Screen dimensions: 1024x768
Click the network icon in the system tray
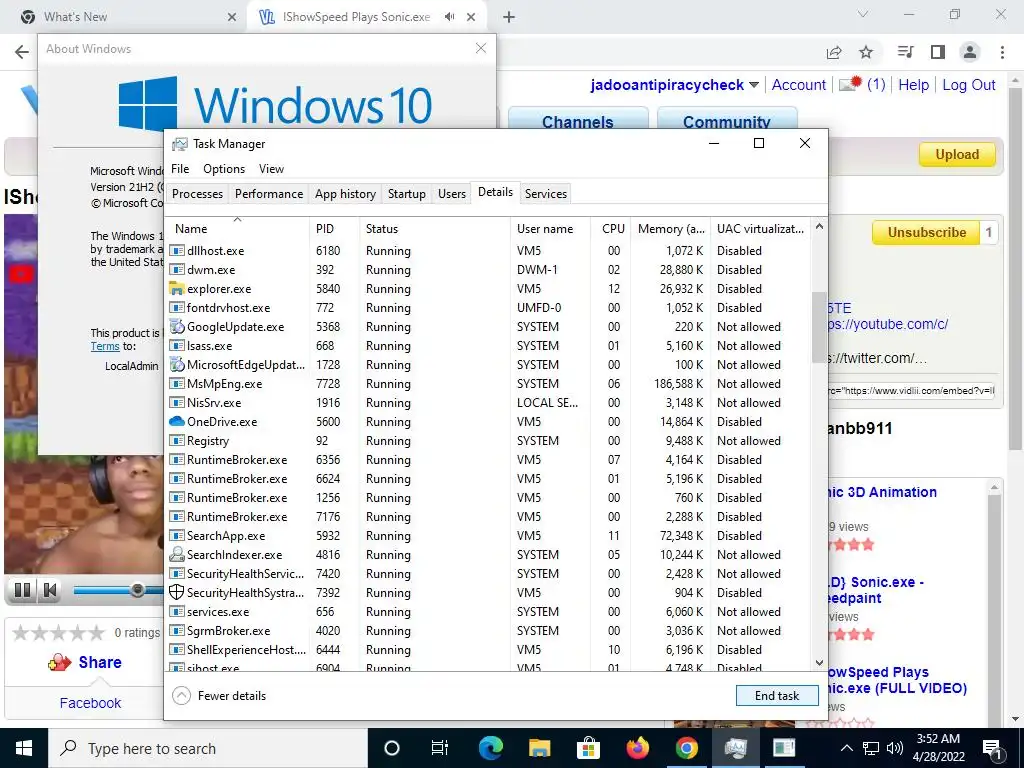pos(871,748)
